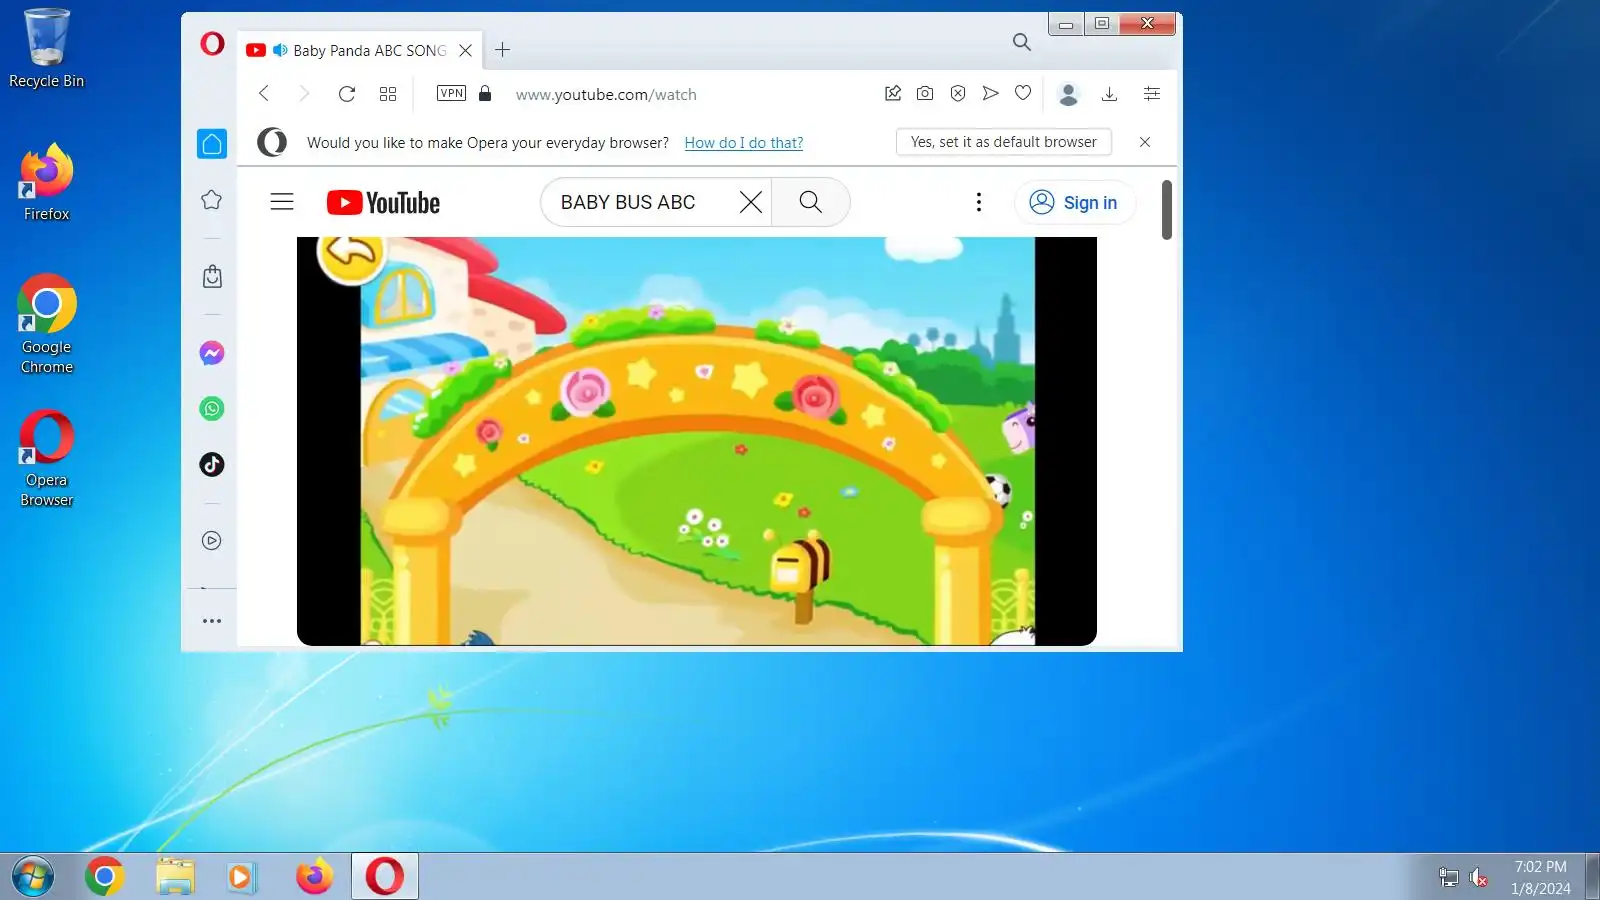Open the Opera account profile icon
The height and width of the screenshot is (900, 1600).
click(1068, 94)
